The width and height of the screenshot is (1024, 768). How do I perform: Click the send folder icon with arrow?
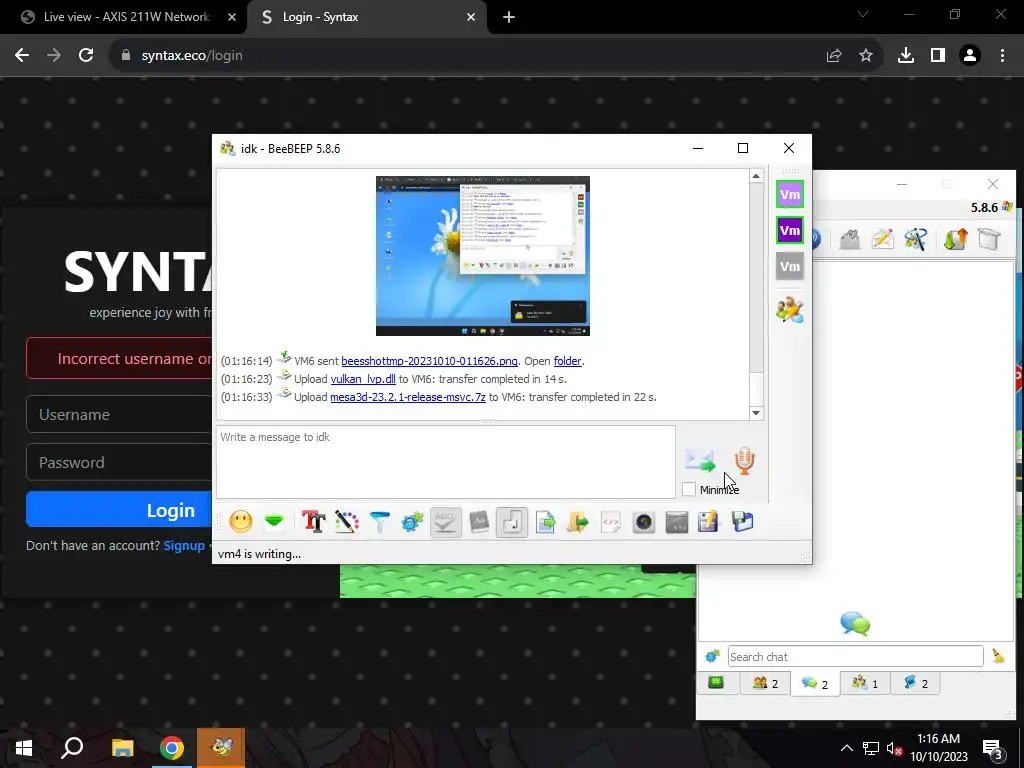click(x=578, y=522)
